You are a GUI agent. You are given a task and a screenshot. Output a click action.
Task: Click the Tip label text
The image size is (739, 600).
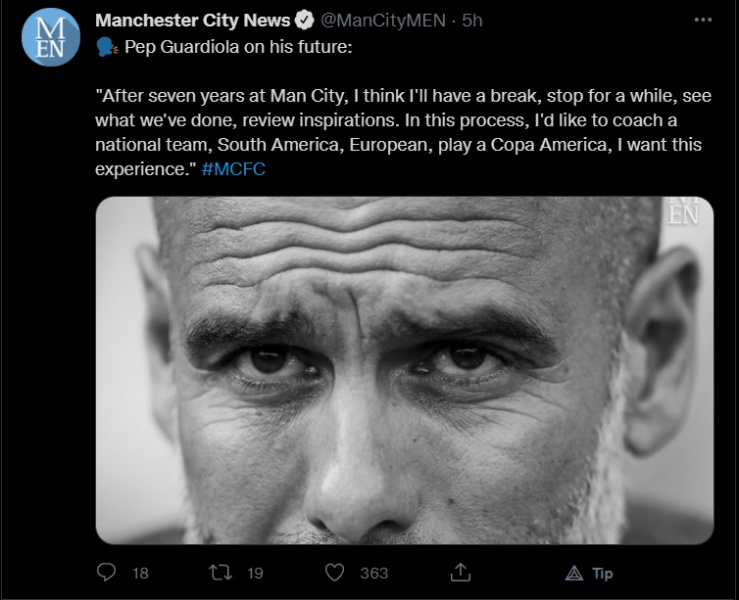602,573
